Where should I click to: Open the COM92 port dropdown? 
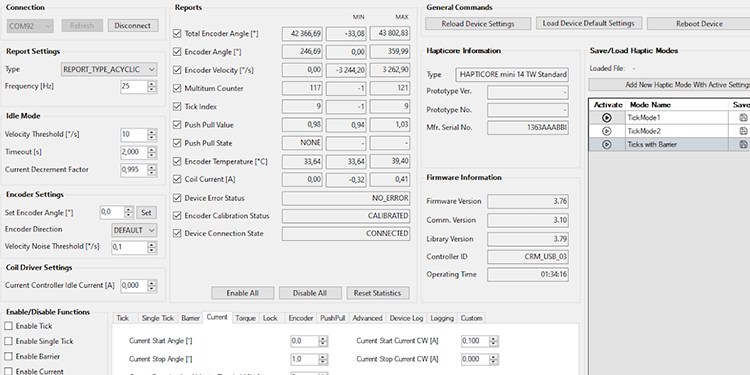(30, 26)
